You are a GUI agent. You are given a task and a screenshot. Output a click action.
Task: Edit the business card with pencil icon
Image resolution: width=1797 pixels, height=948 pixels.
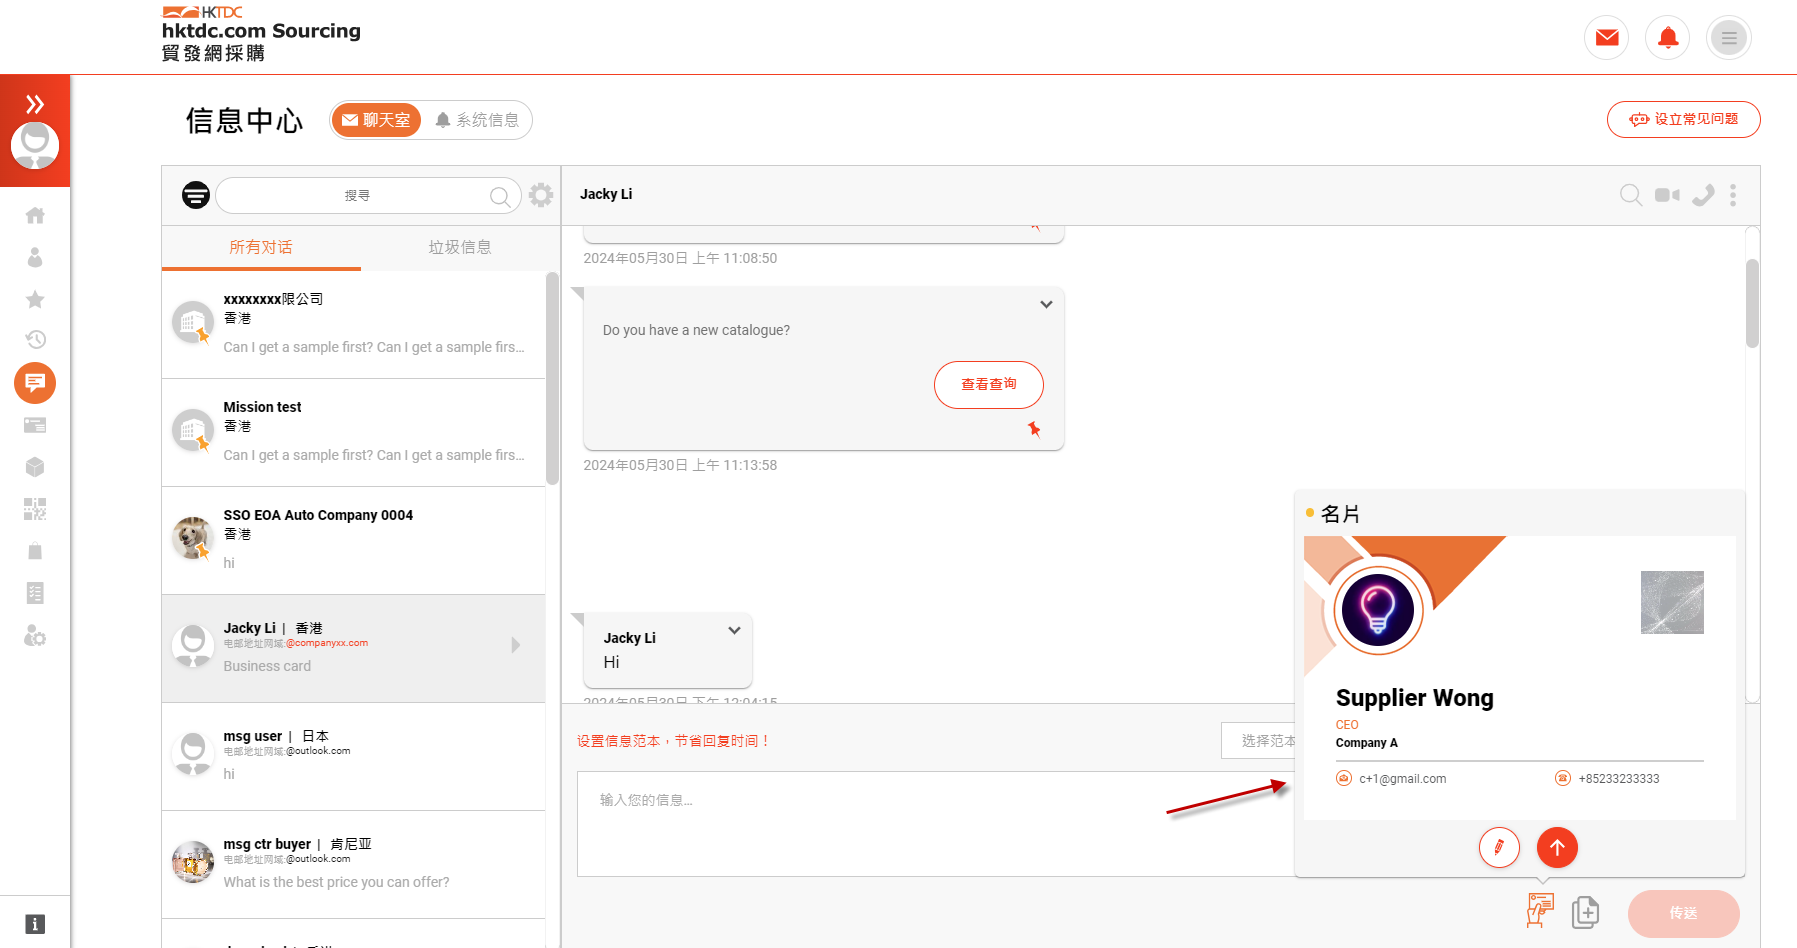click(x=1499, y=848)
